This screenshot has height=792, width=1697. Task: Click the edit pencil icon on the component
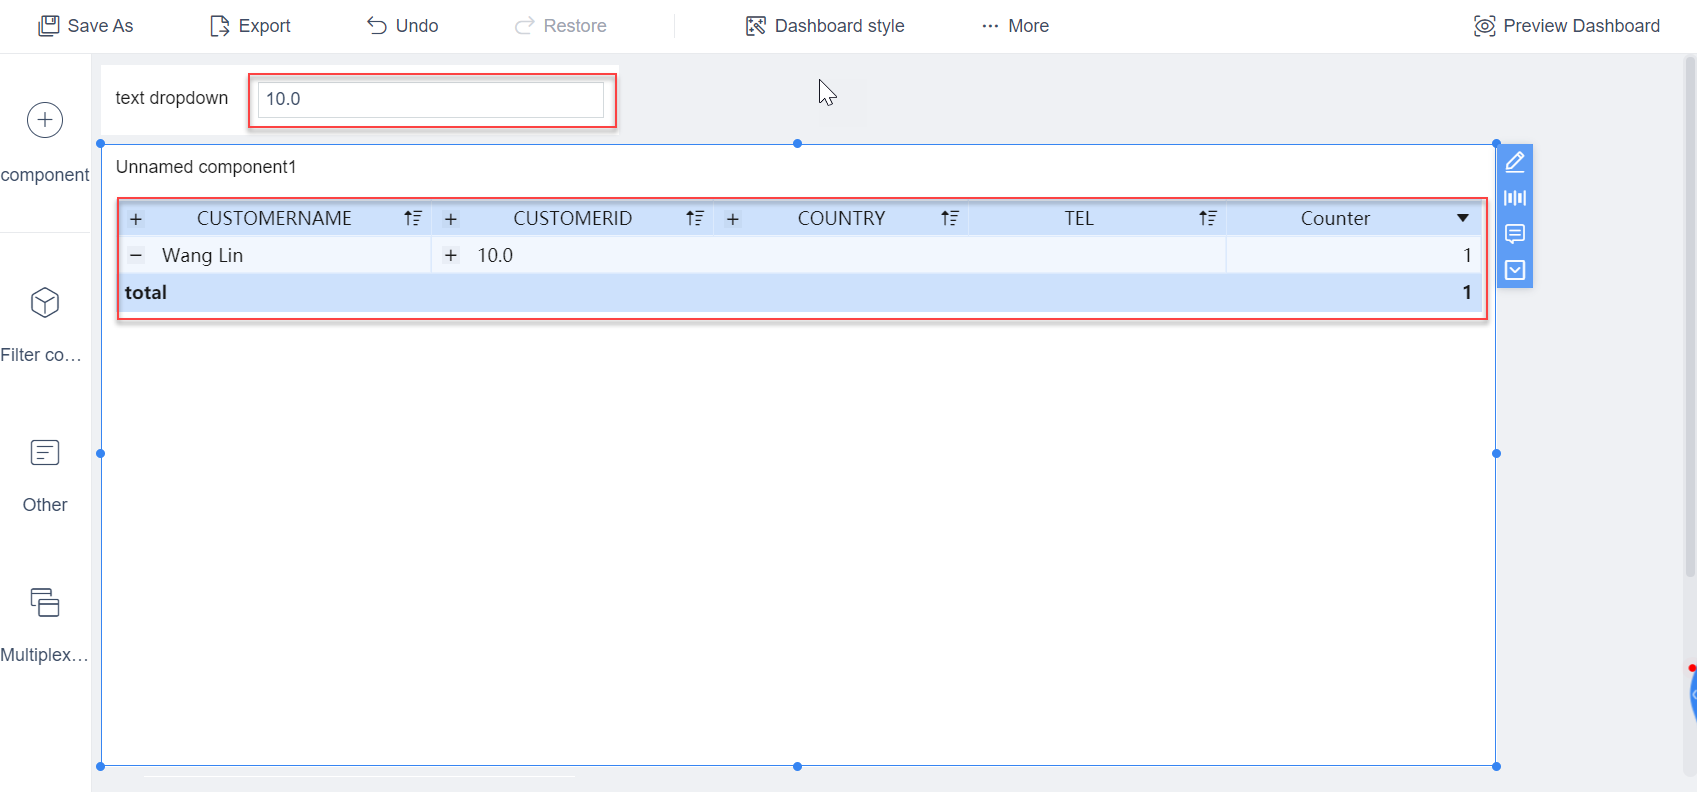tap(1515, 162)
